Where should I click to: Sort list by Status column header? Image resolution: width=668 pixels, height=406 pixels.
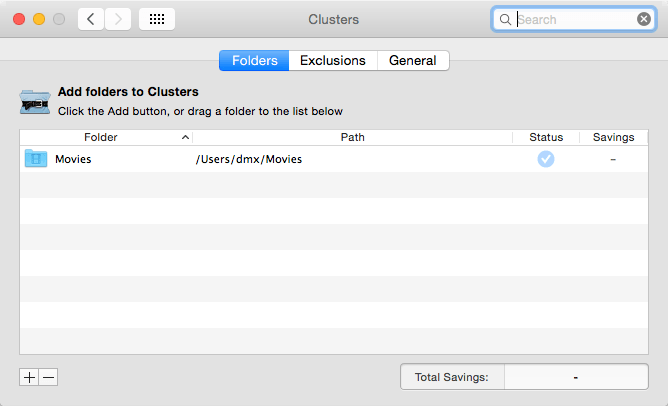546,137
